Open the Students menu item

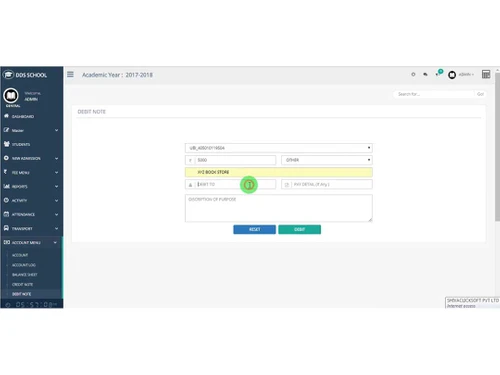click(21, 144)
